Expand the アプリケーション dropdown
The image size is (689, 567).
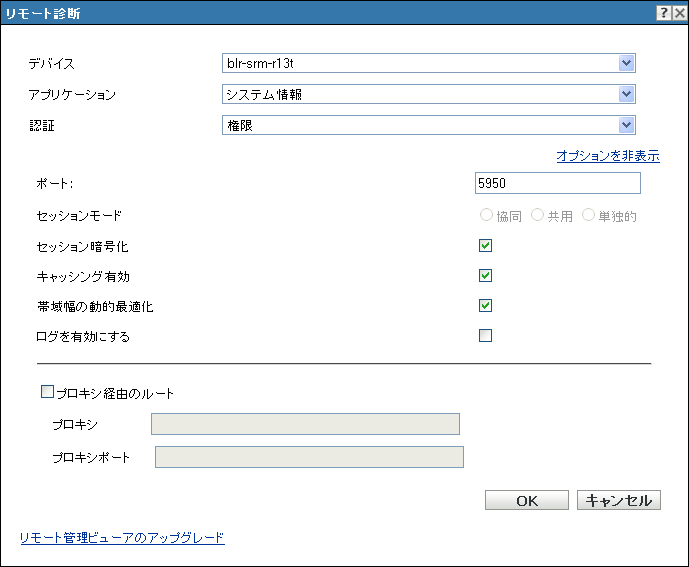click(627, 95)
